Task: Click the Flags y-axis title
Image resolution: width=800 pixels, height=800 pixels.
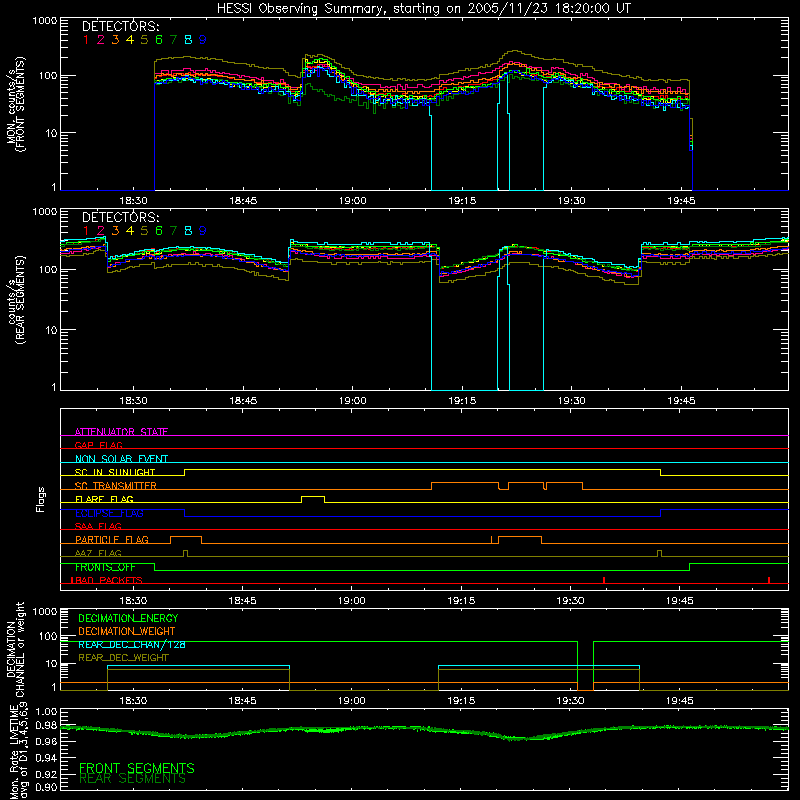Action: tap(41, 499)
